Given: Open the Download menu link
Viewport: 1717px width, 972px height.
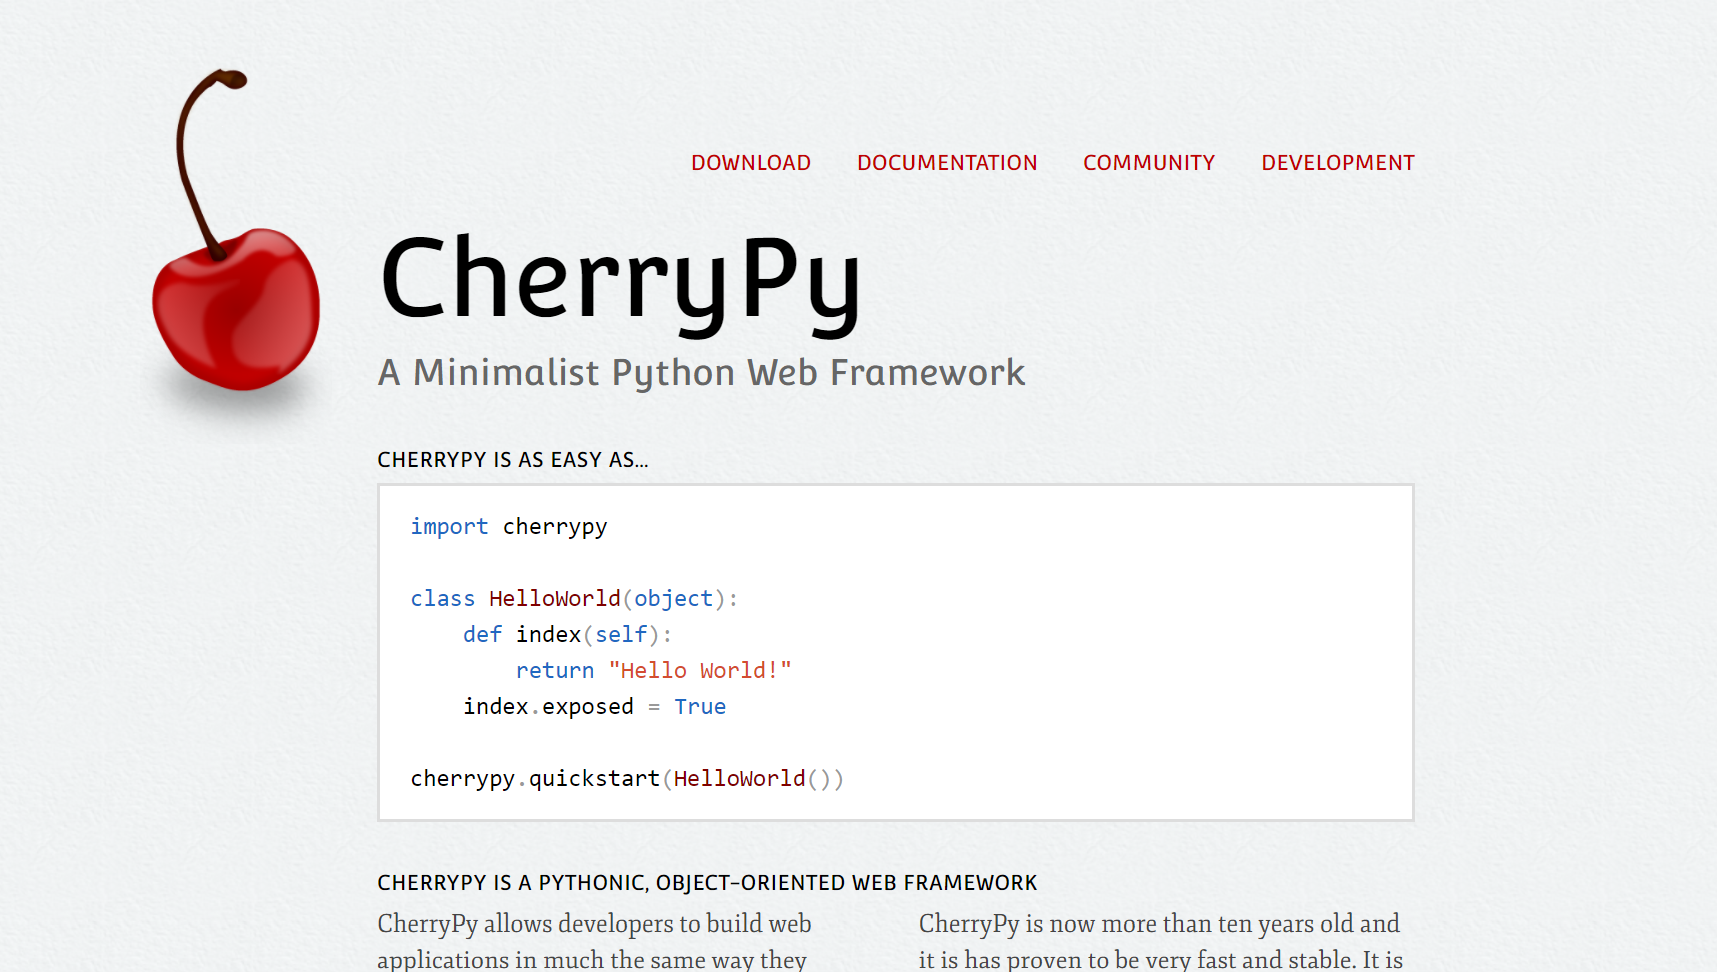Looking at the screenshot, I should (751, 163).
